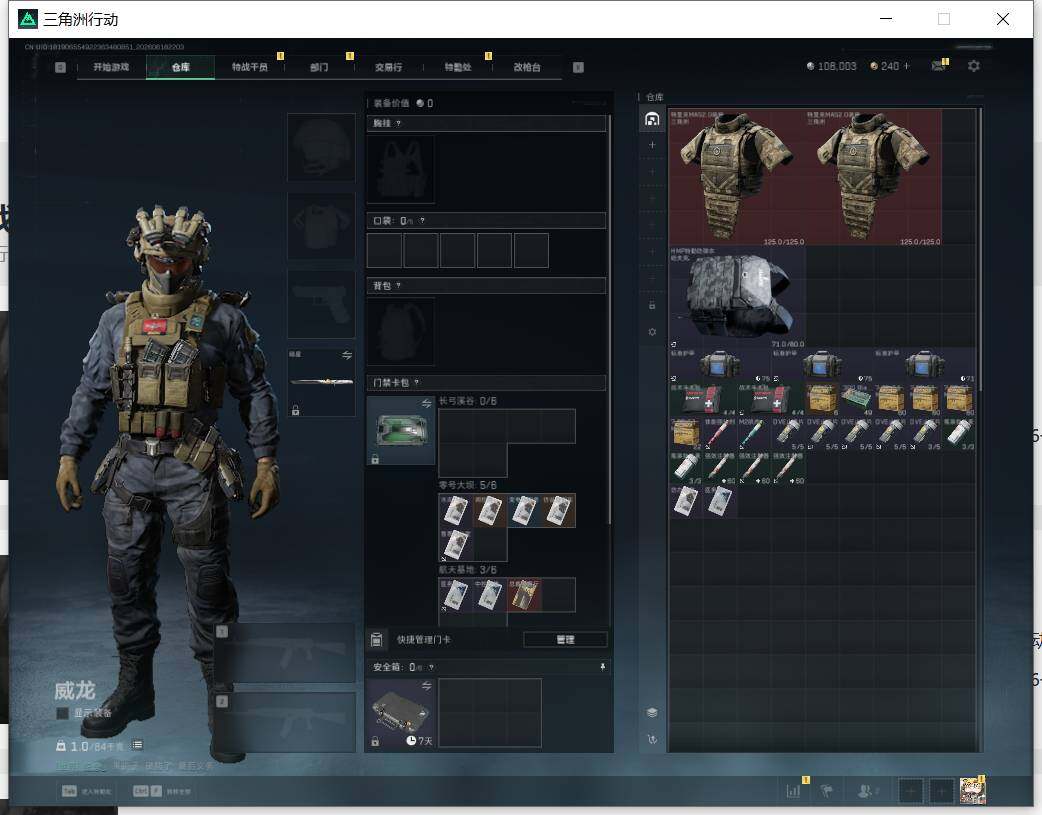Swap the safe box with arrows icon

426,685
